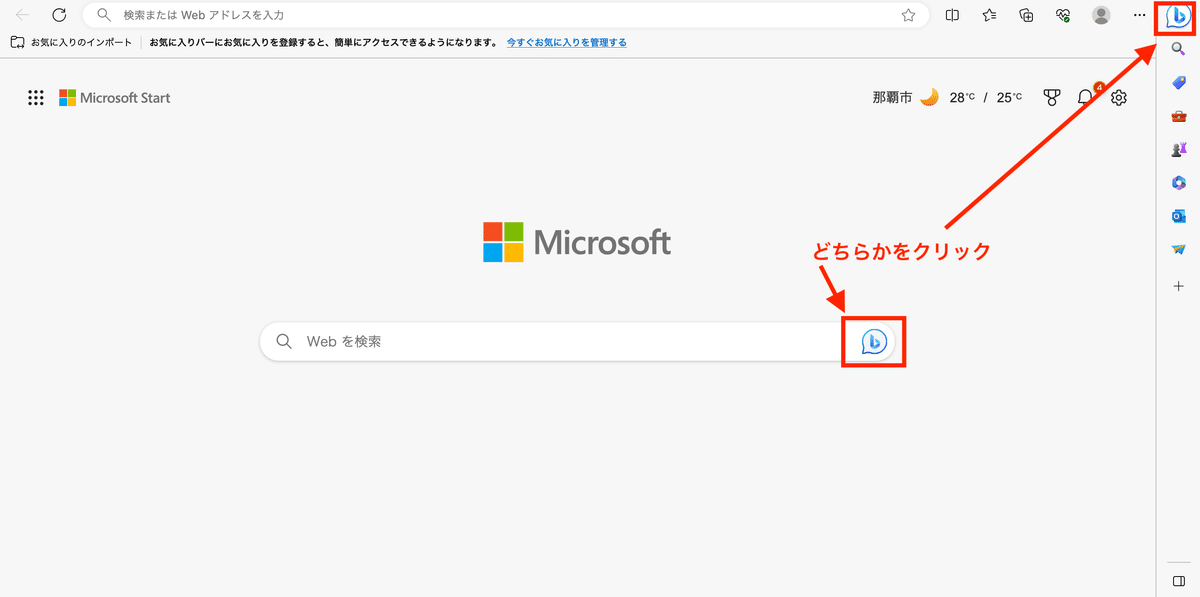
Task: Open the Collections icon
Action: coord(1026,15)
